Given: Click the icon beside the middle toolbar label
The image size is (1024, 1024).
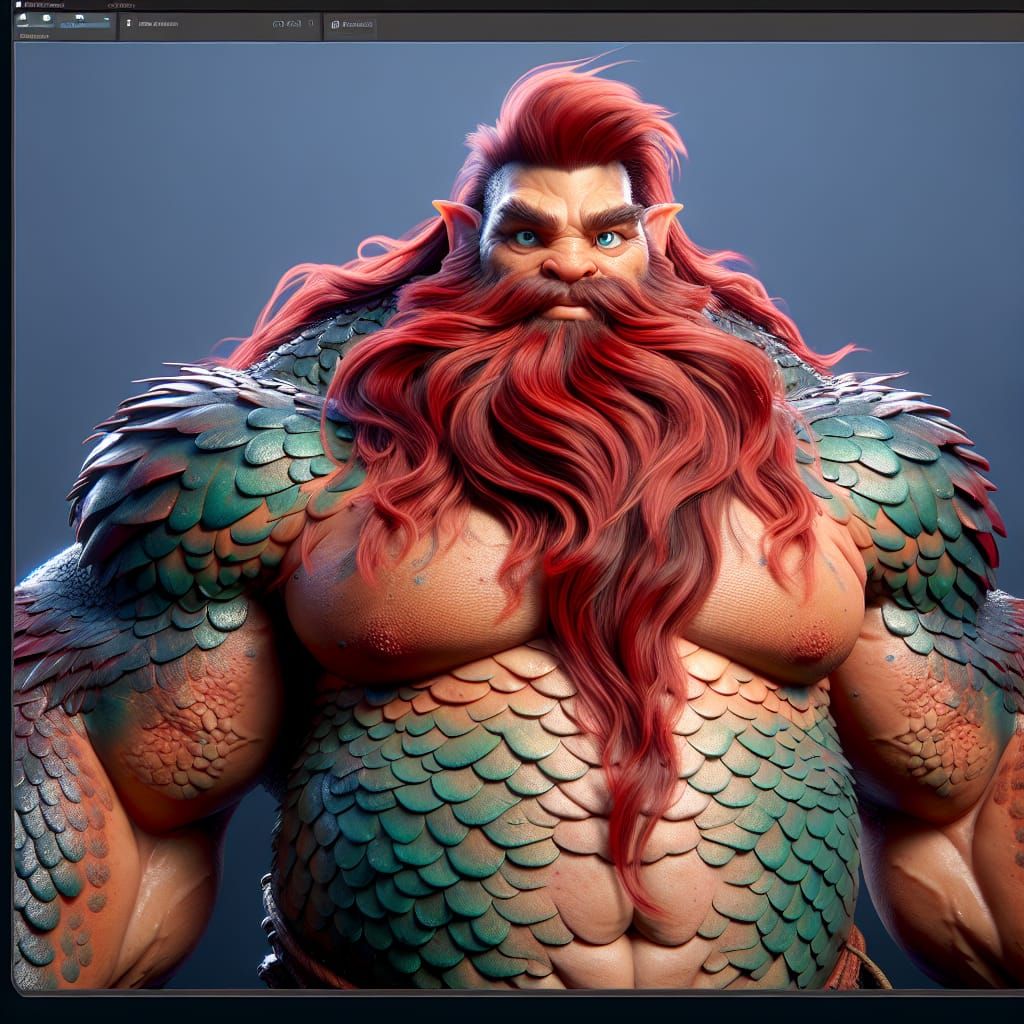Looking at the screenshot, I should coord(128,21).
